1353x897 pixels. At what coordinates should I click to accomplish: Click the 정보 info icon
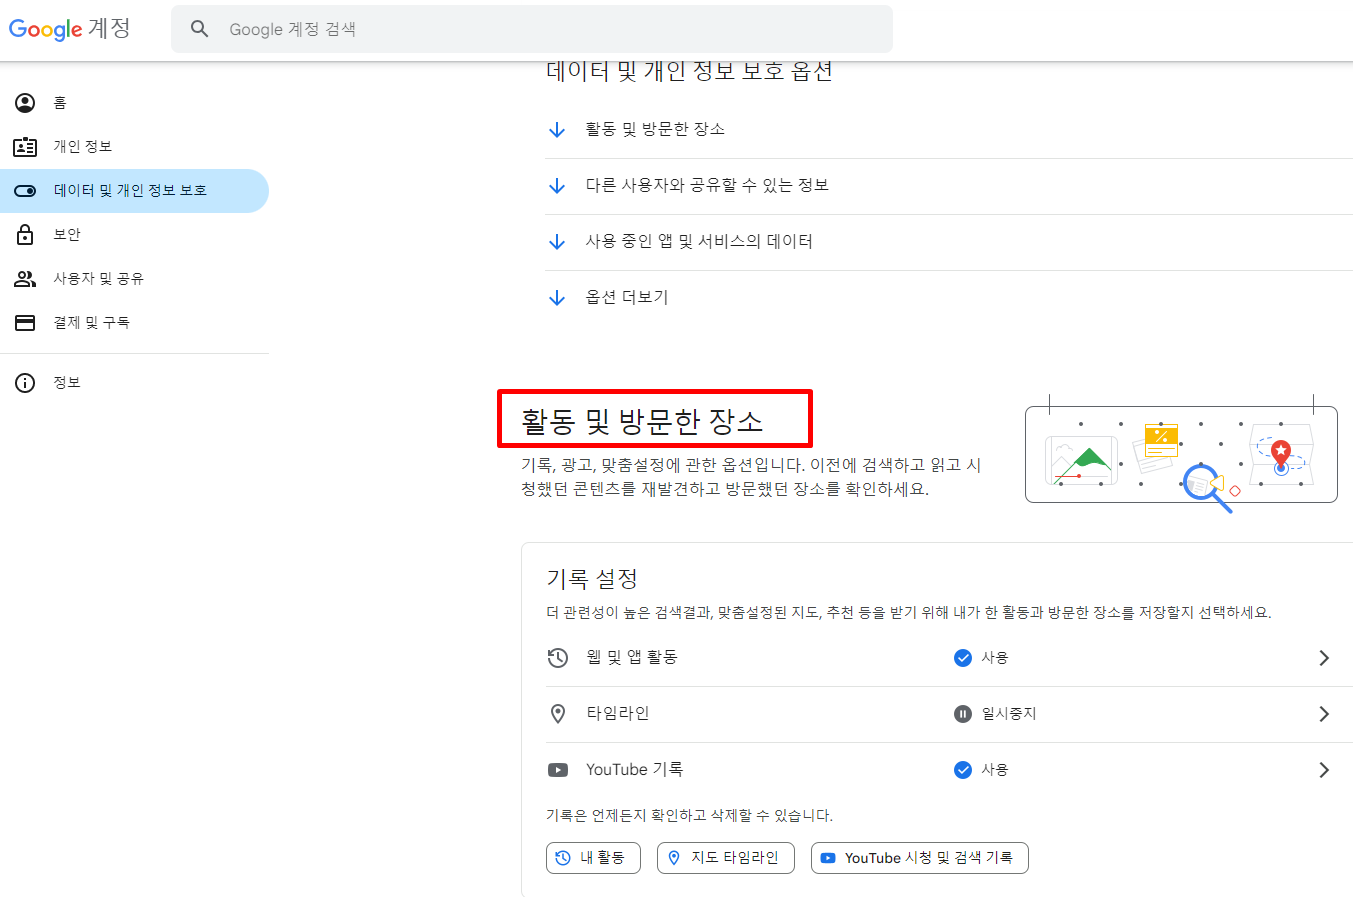pyautogui.click(x=25, y=382)
